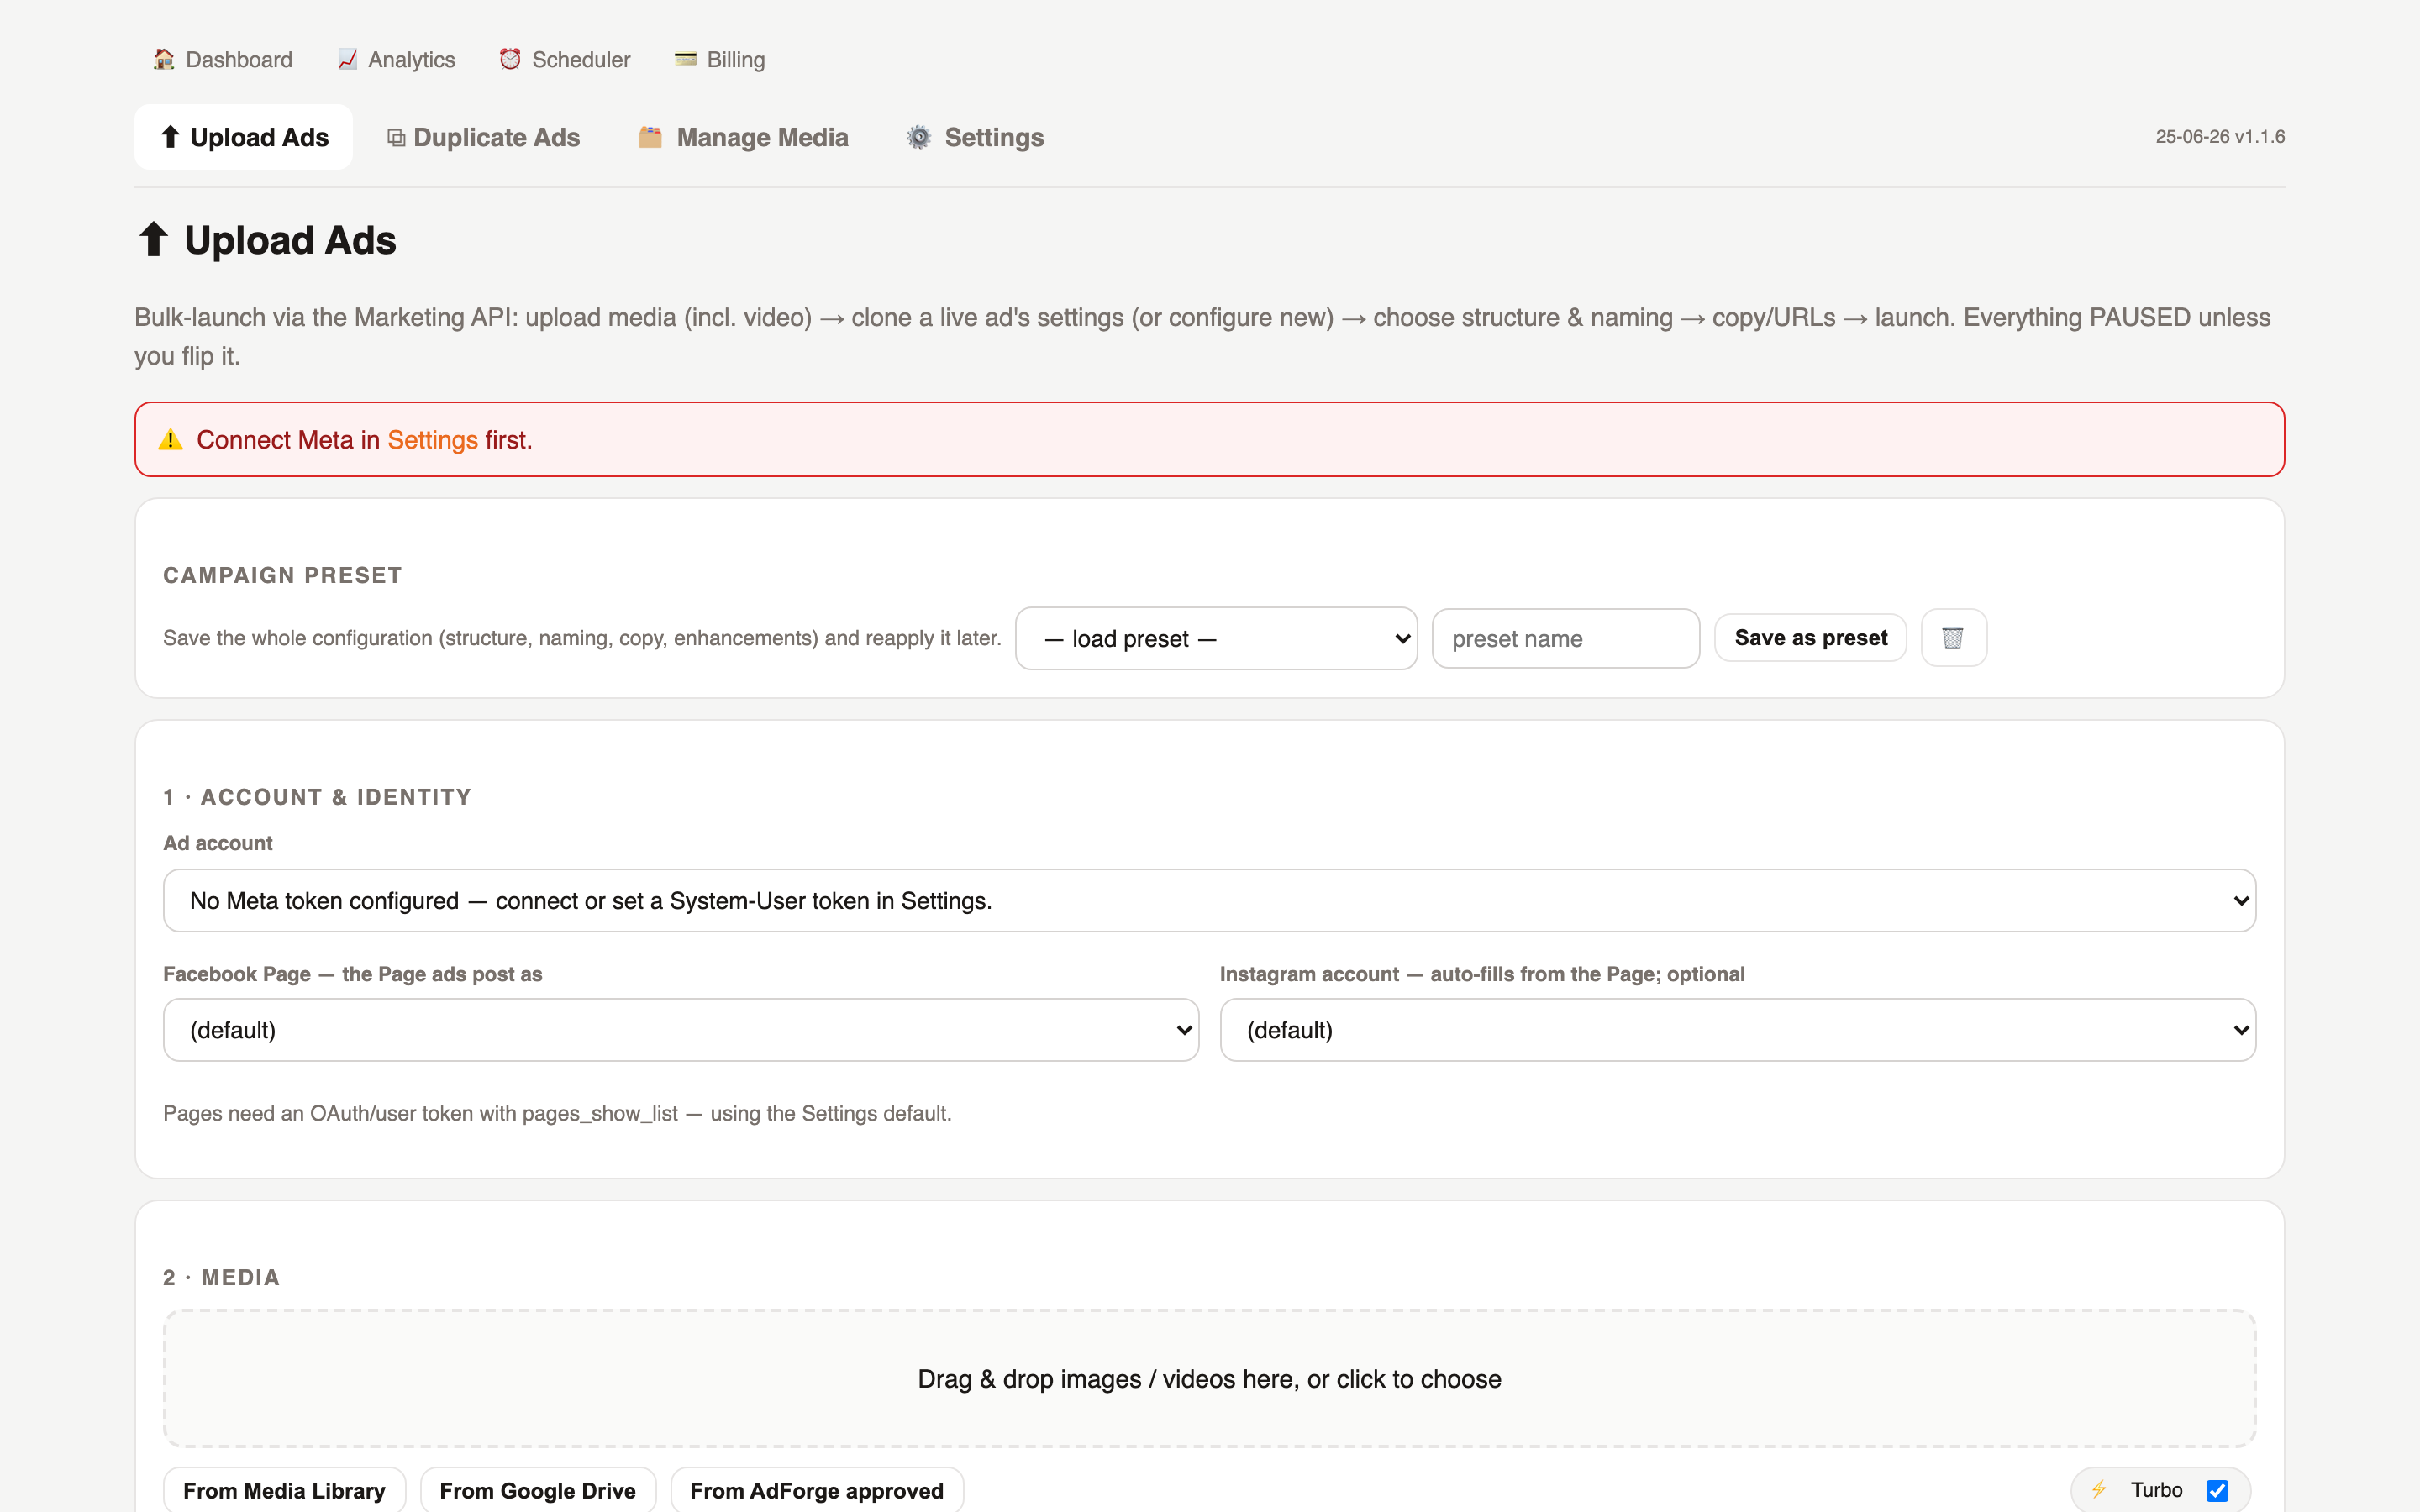Switch to the Upload Ads tab

(x=244, y=137)
